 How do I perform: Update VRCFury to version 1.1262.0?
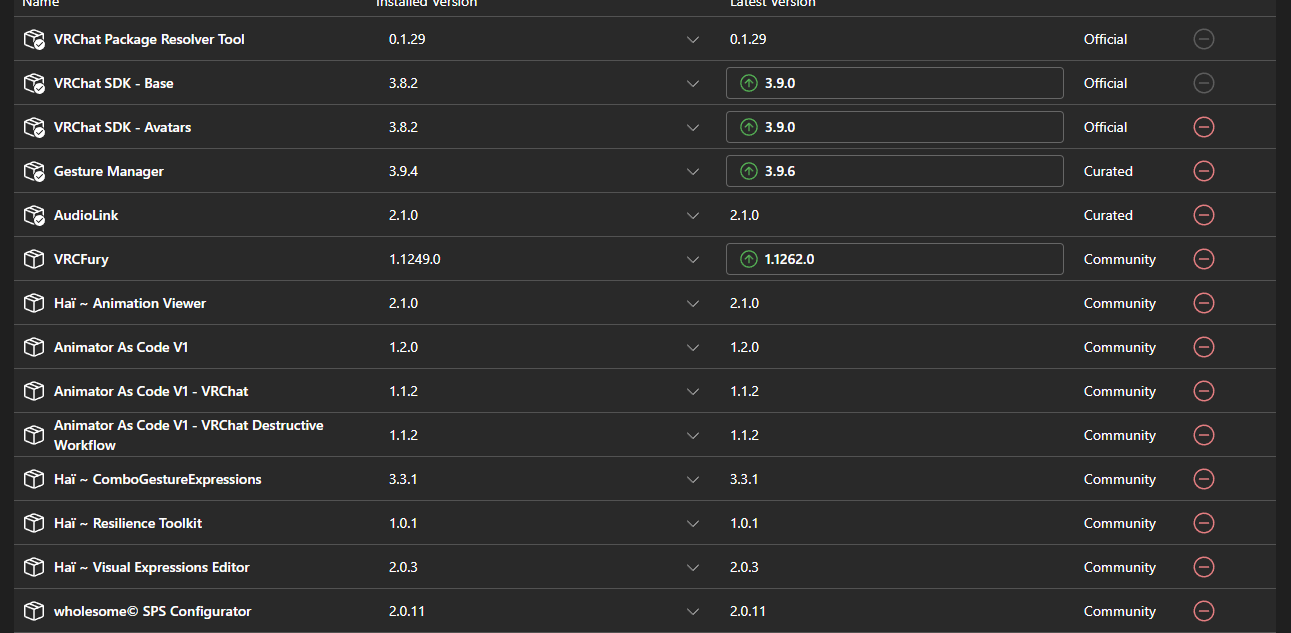point(894,259)
